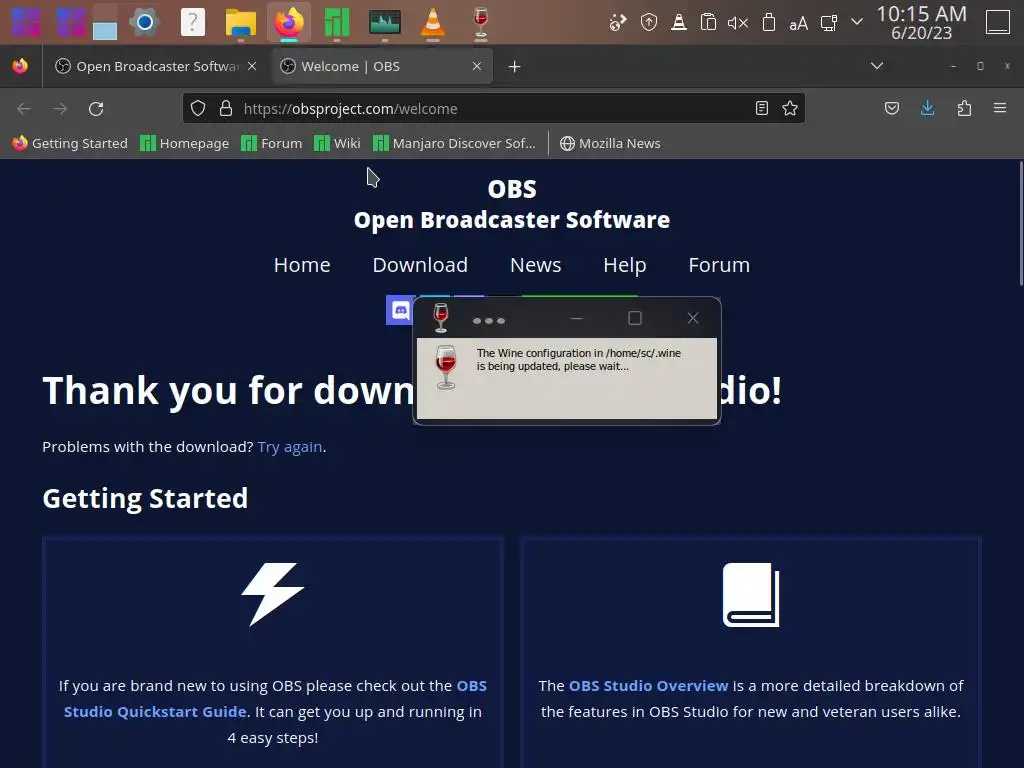1024x768 pixels.
Task: Go back to the previous page
Action: (x=24, y=108)
